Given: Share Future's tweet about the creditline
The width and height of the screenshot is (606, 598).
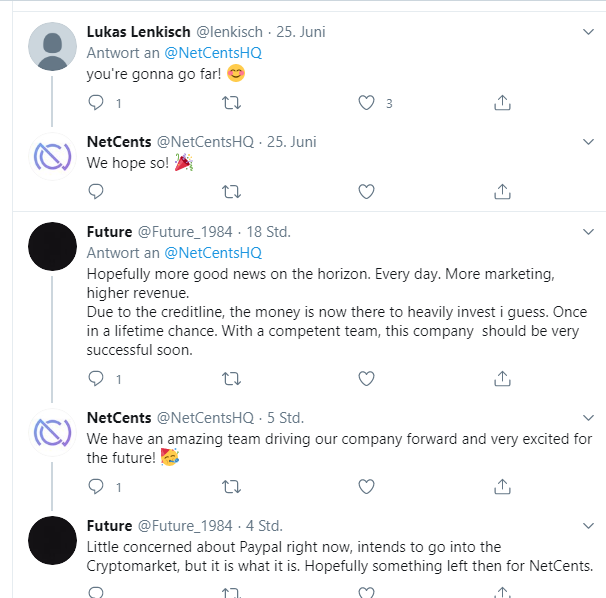Looking at the screenshot, I should (x=503, y=378).
